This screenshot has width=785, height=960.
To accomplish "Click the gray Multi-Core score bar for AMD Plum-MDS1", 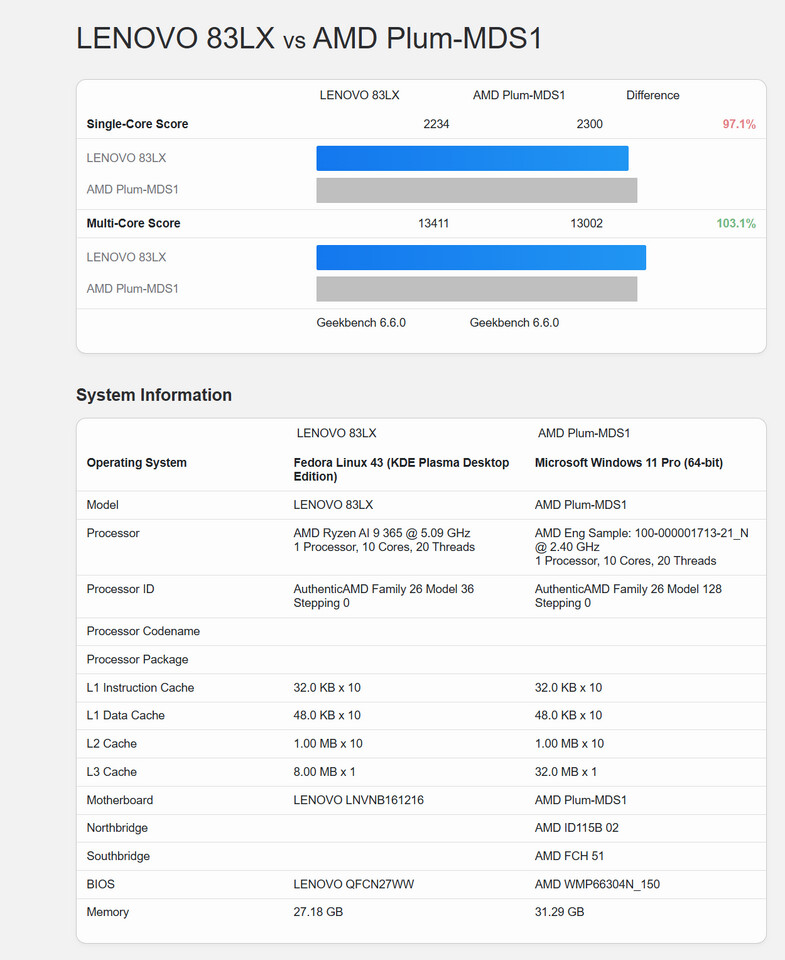I will coord(476,289).
